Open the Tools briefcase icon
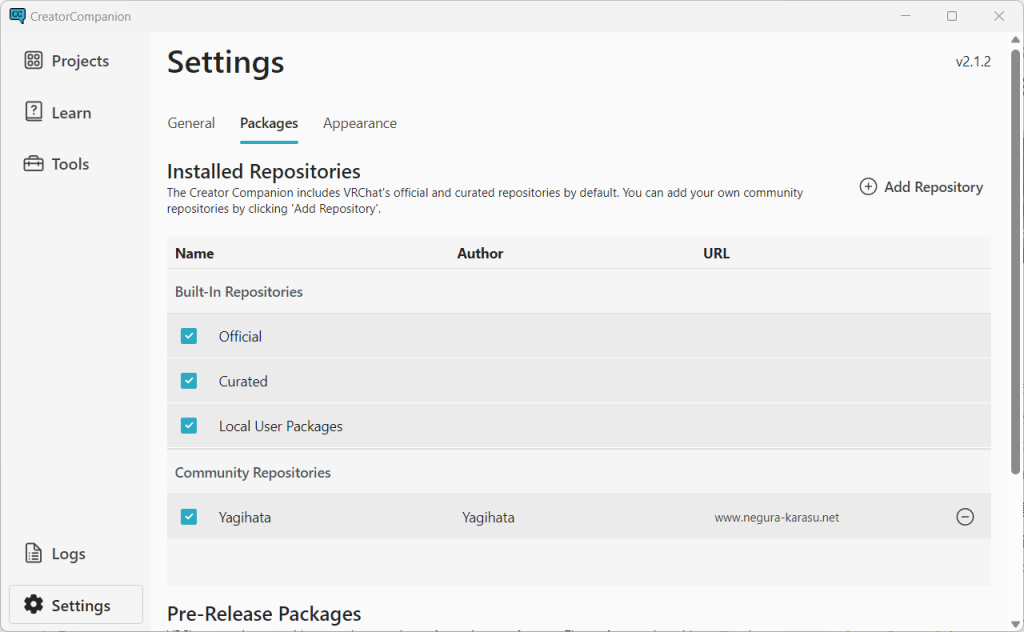The height and width of the screenshot is (632, 1024). point(33,163)
